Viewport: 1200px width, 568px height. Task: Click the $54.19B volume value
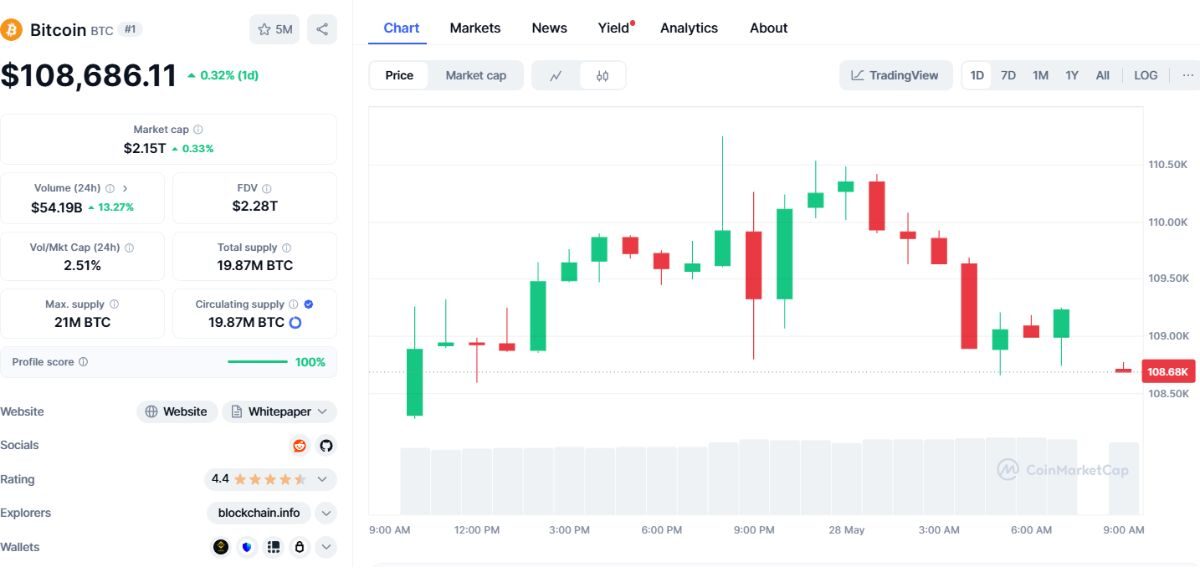[x=56, y=207]
